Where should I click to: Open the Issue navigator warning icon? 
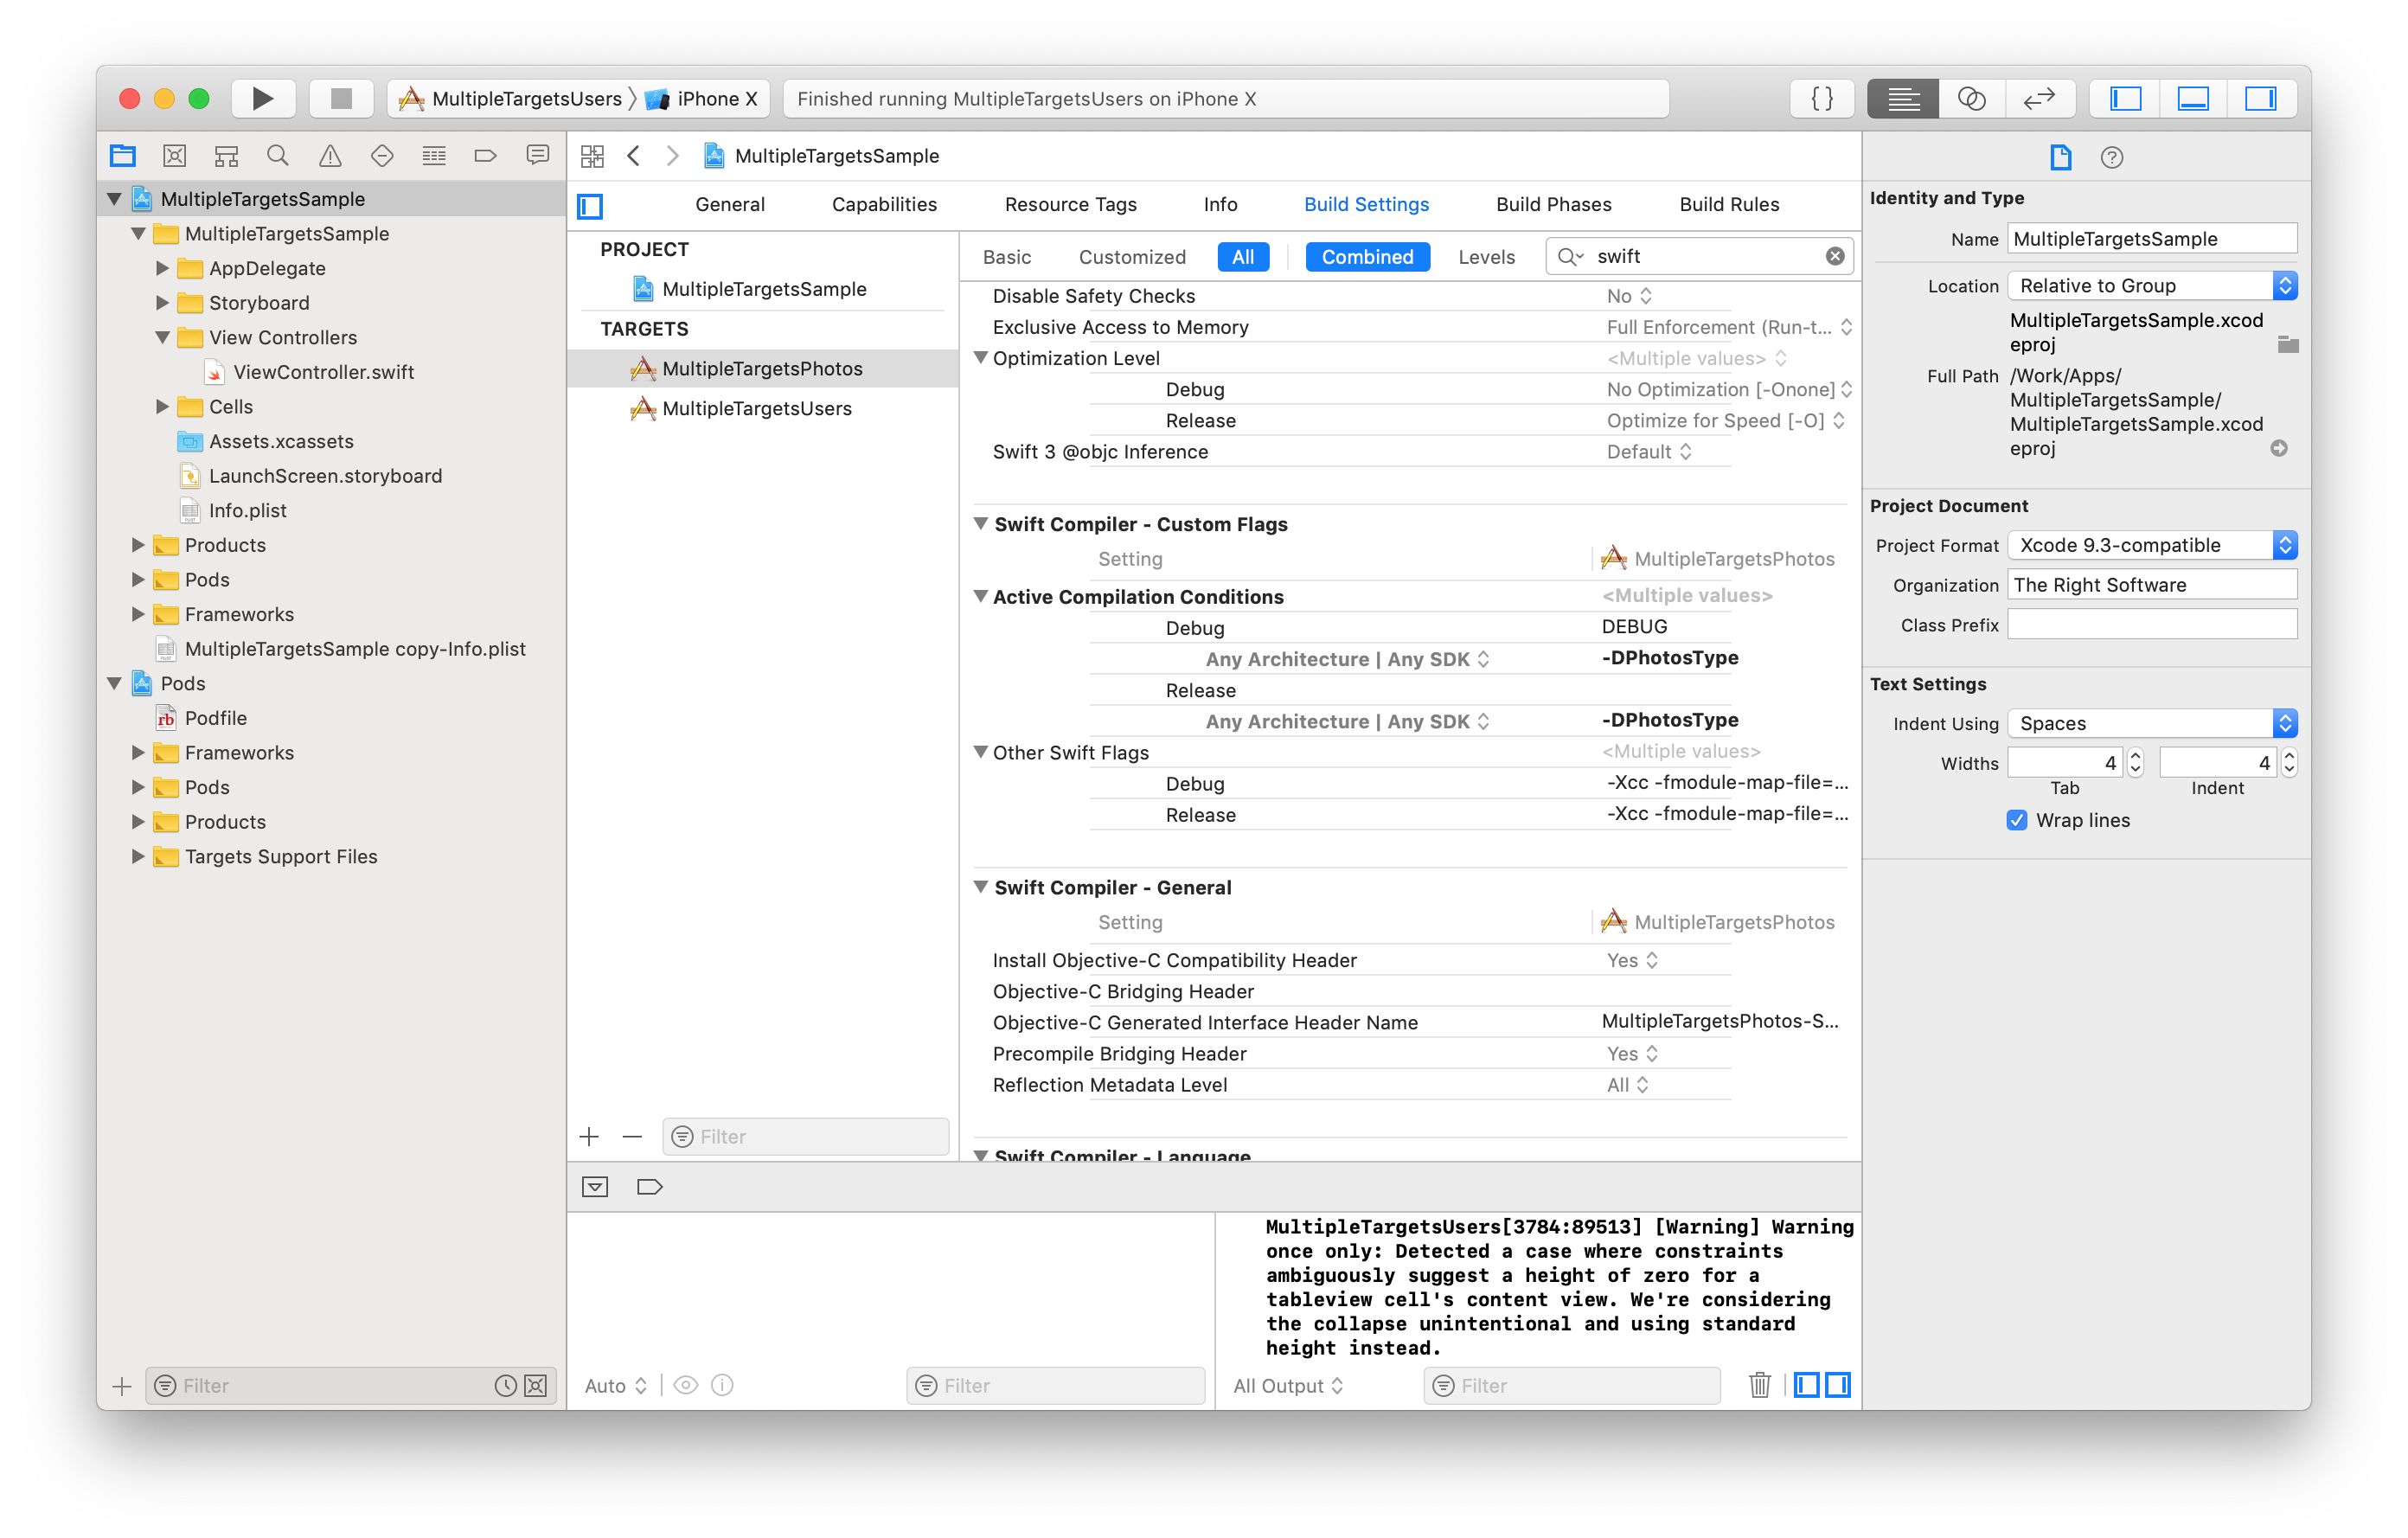coord(330,155)
